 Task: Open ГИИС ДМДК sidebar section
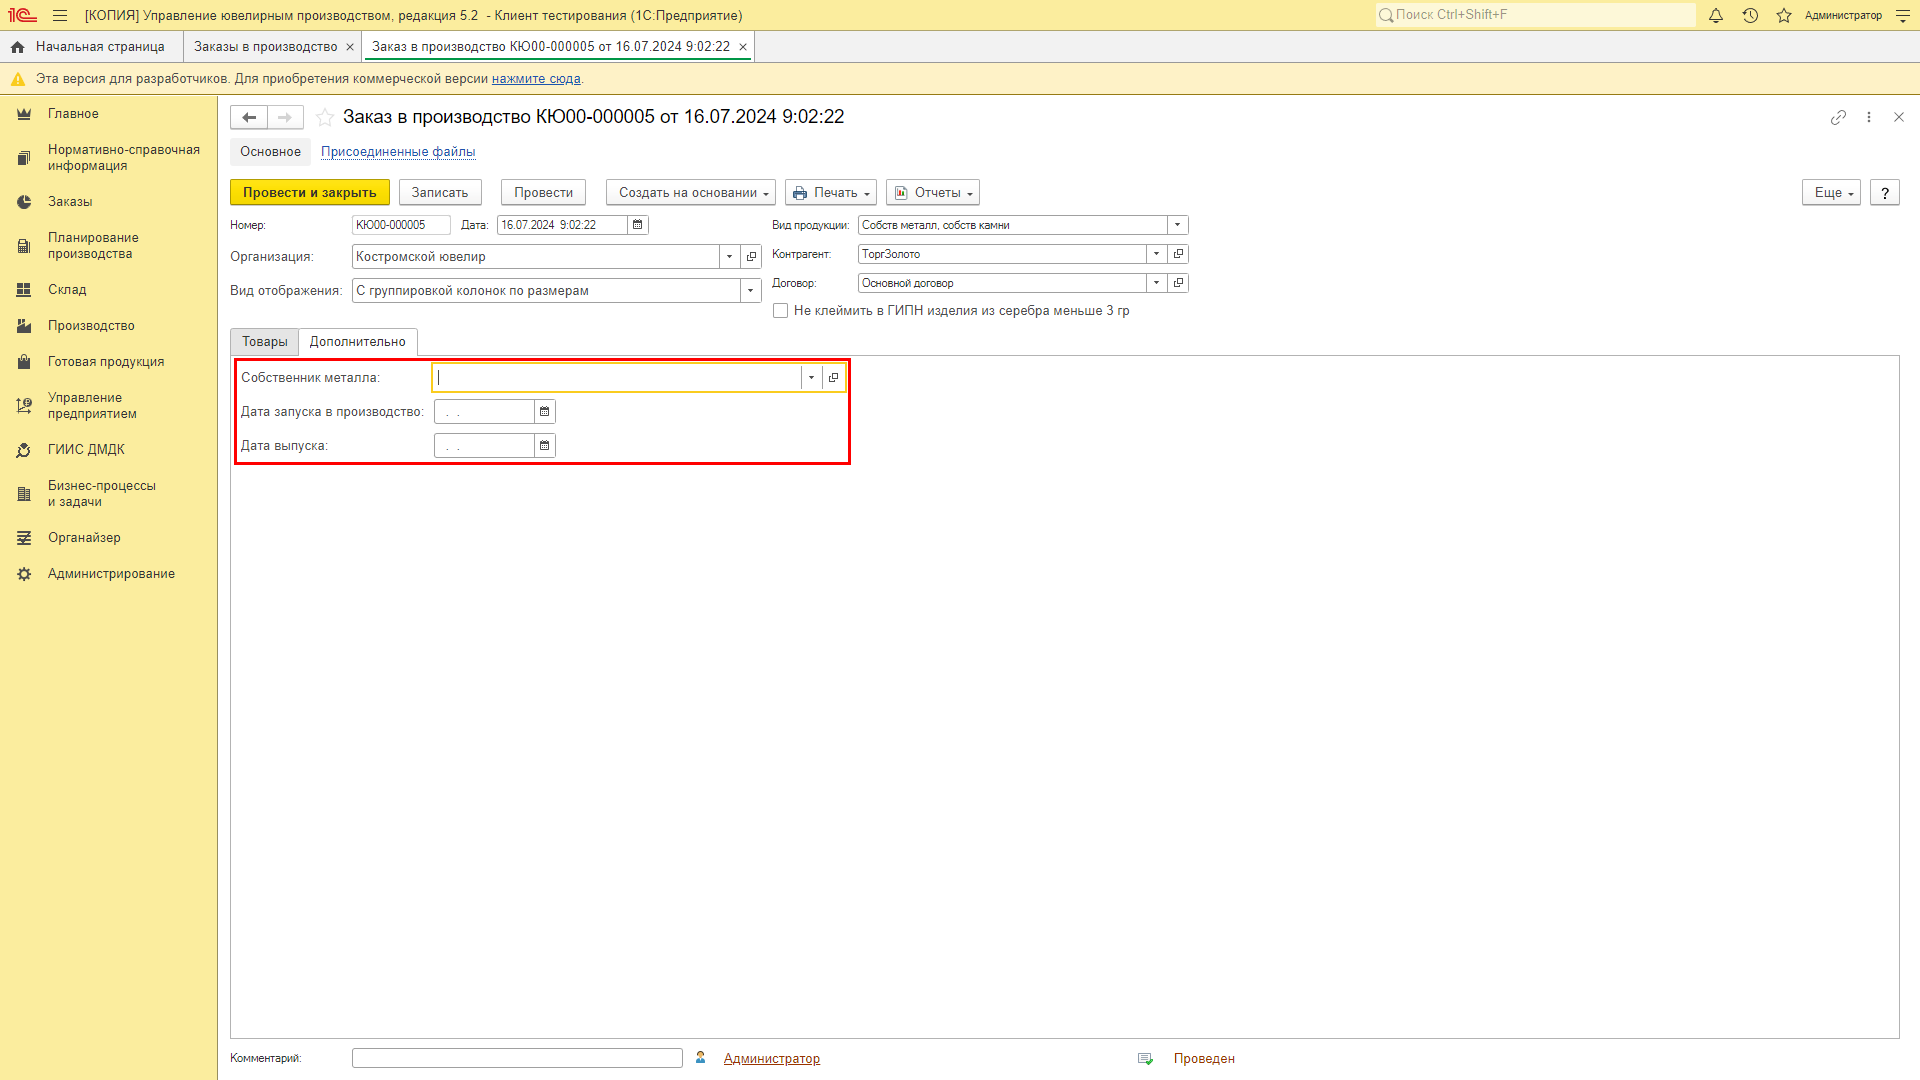108,450
